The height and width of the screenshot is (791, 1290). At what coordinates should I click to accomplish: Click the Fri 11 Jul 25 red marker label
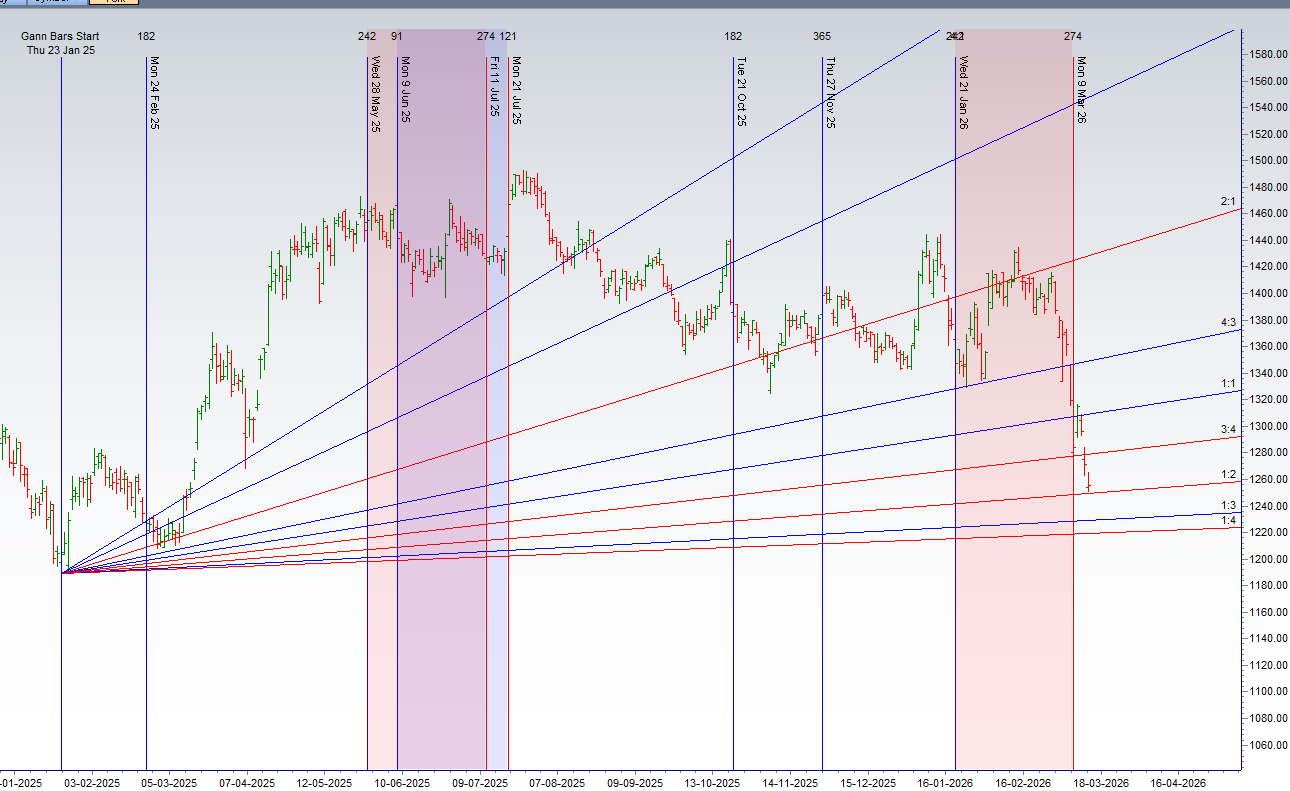click(494, 88)
